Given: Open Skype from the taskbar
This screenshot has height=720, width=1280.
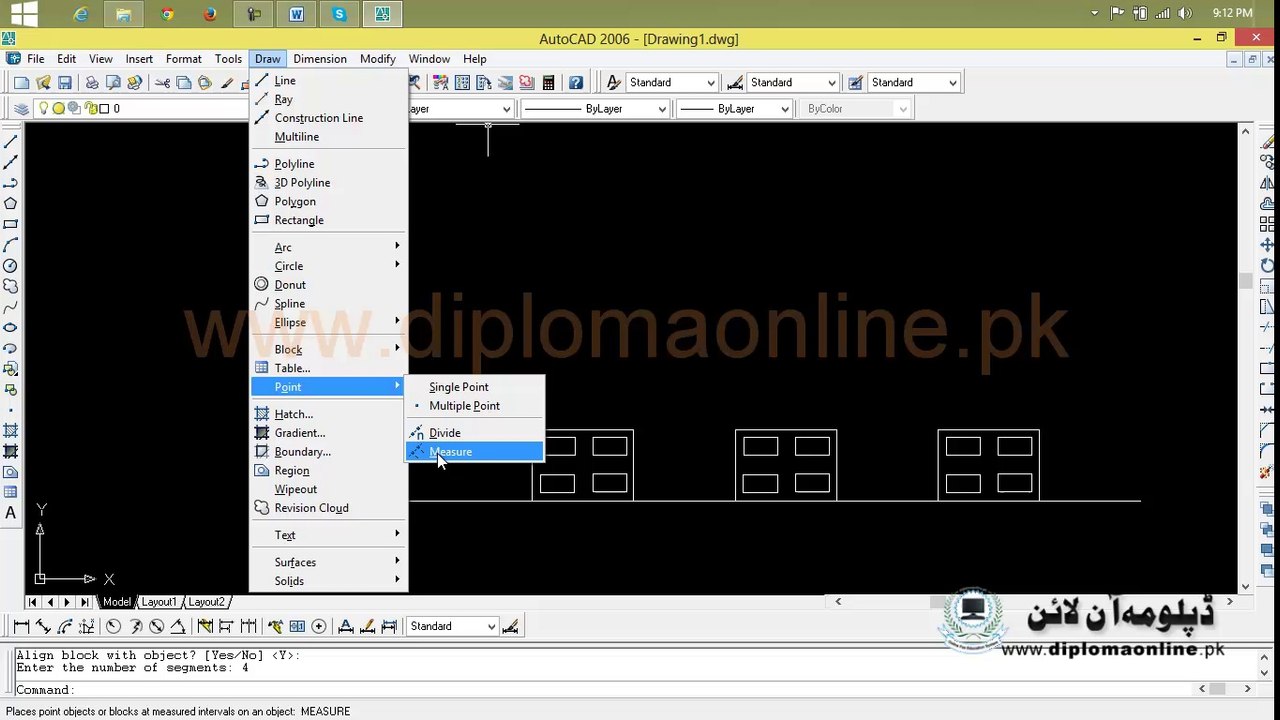Looking at the screenshot, I should click(x=339, y=14).
